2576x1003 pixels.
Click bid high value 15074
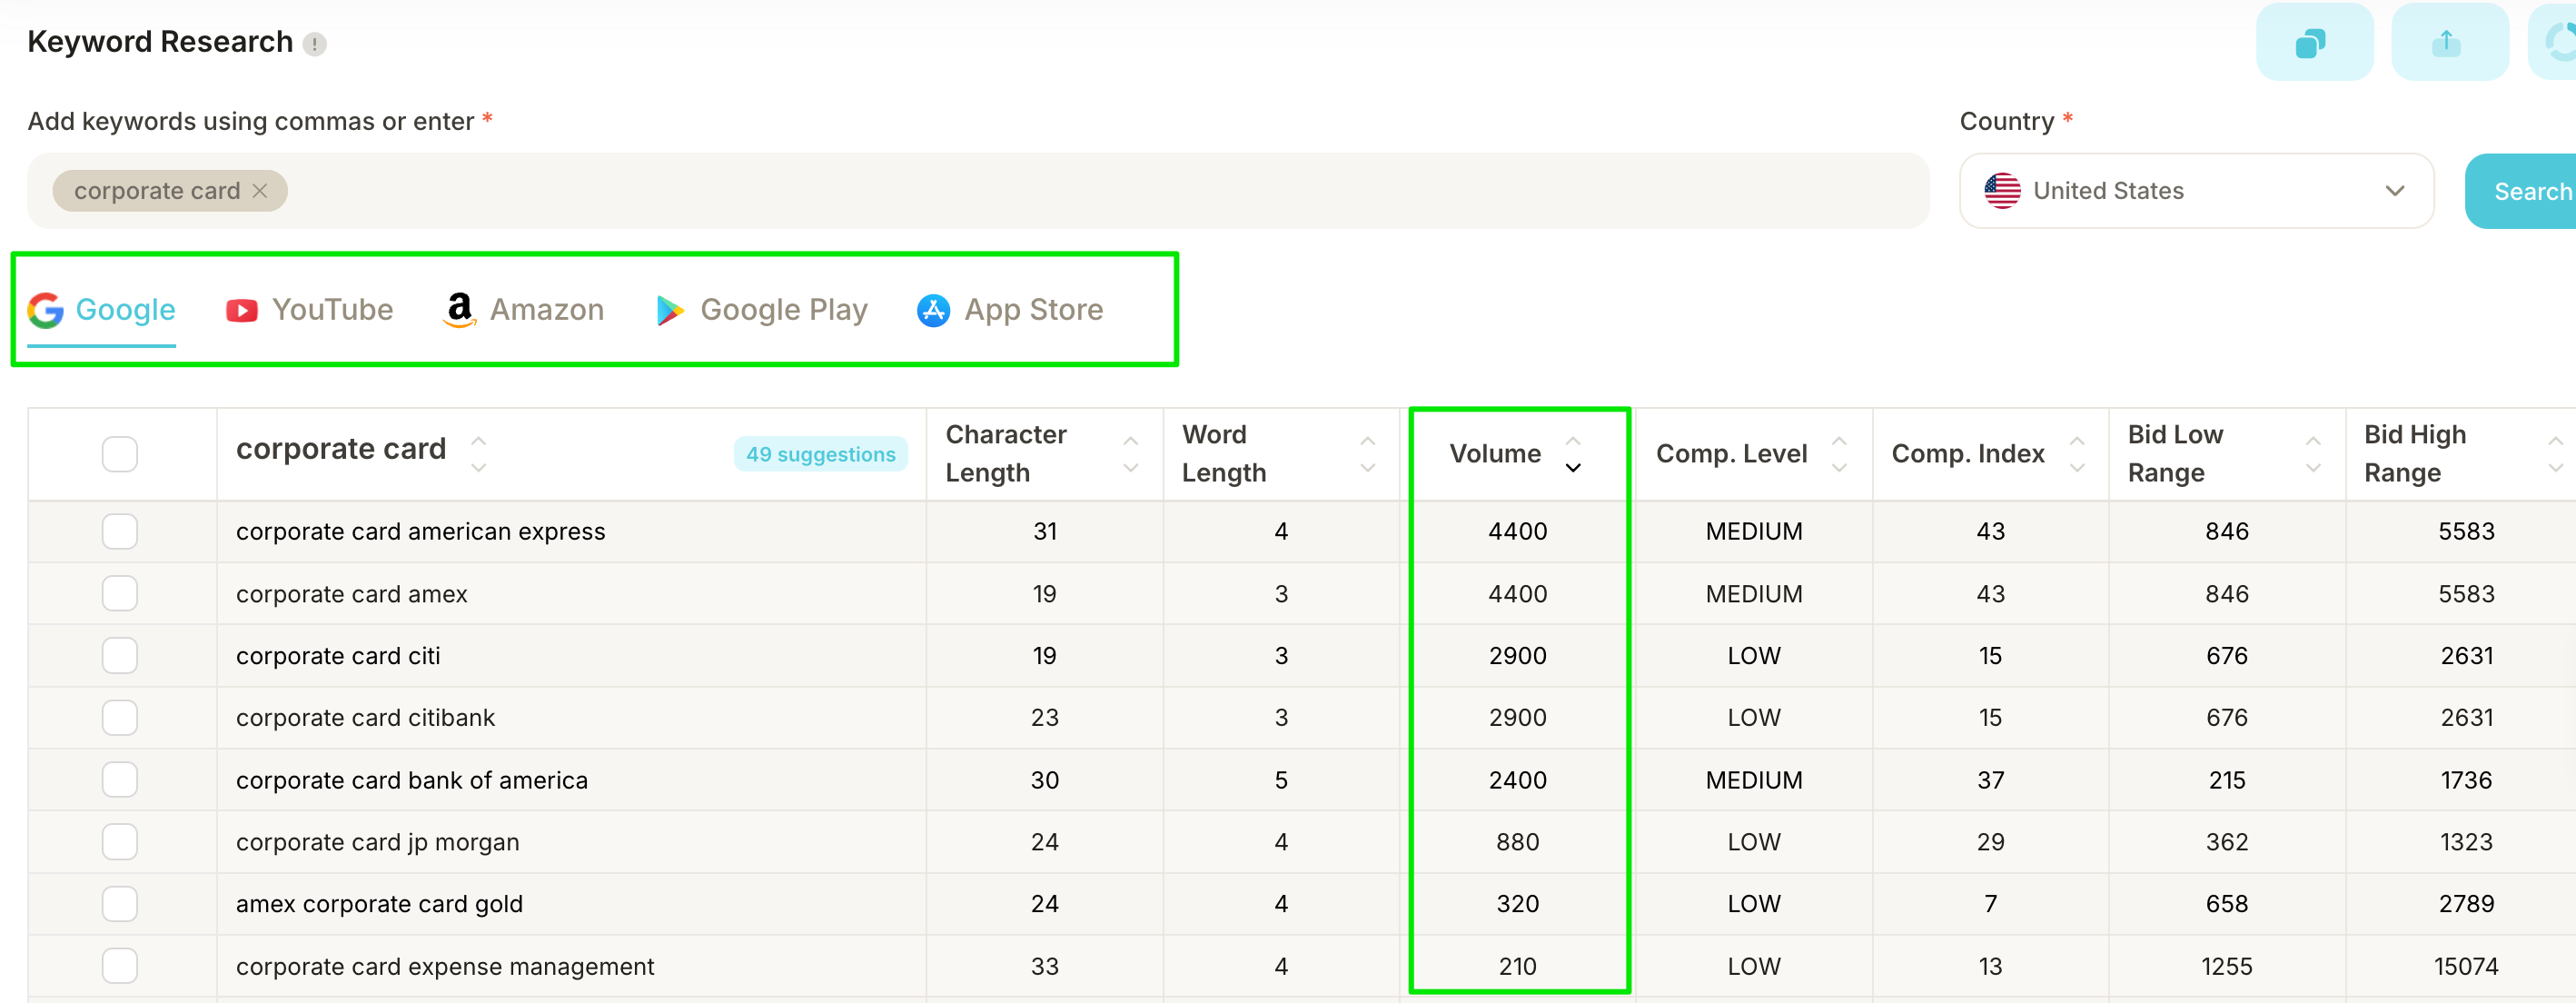(x=2466, y=966)
